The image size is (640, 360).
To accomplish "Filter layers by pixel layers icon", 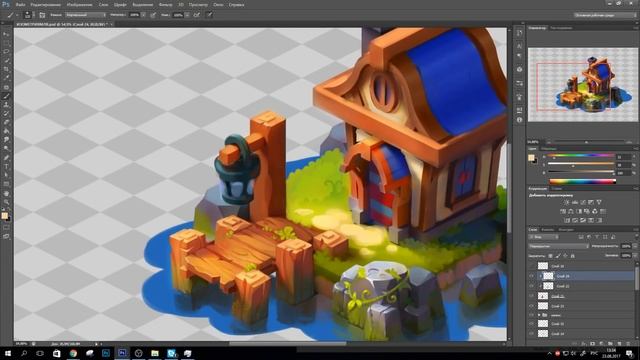I will tap(581, 237).
